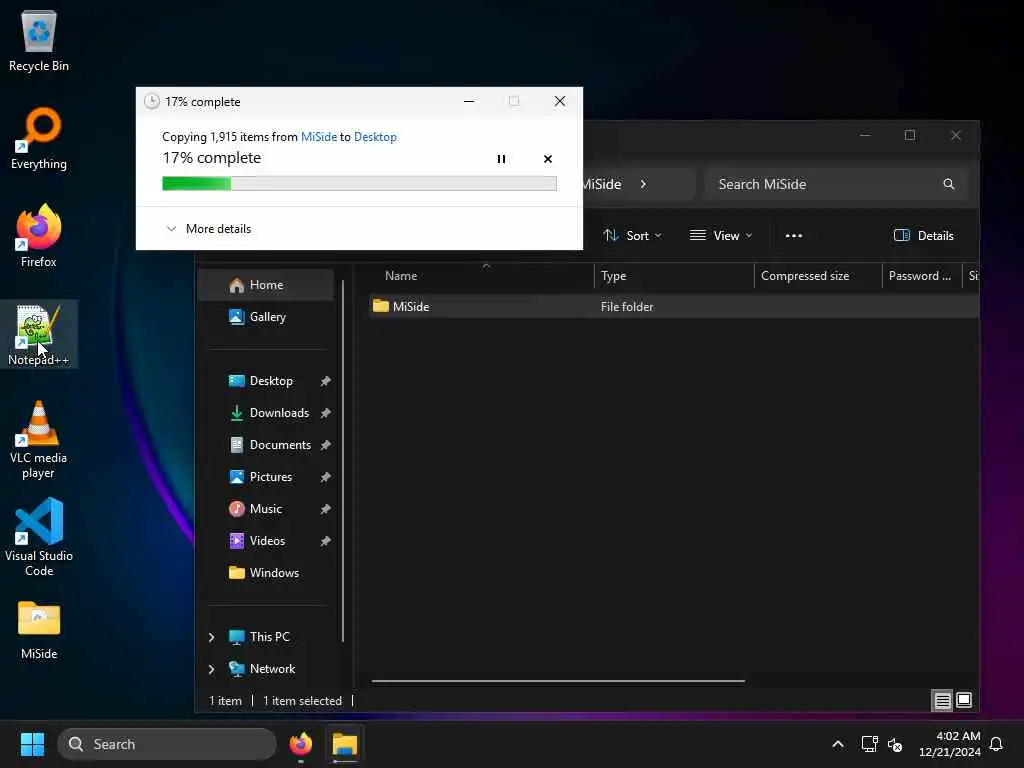Click the taskbar Search box
Screen dimensions: 1024x768
pyautogui.click(x=167, y=744)
